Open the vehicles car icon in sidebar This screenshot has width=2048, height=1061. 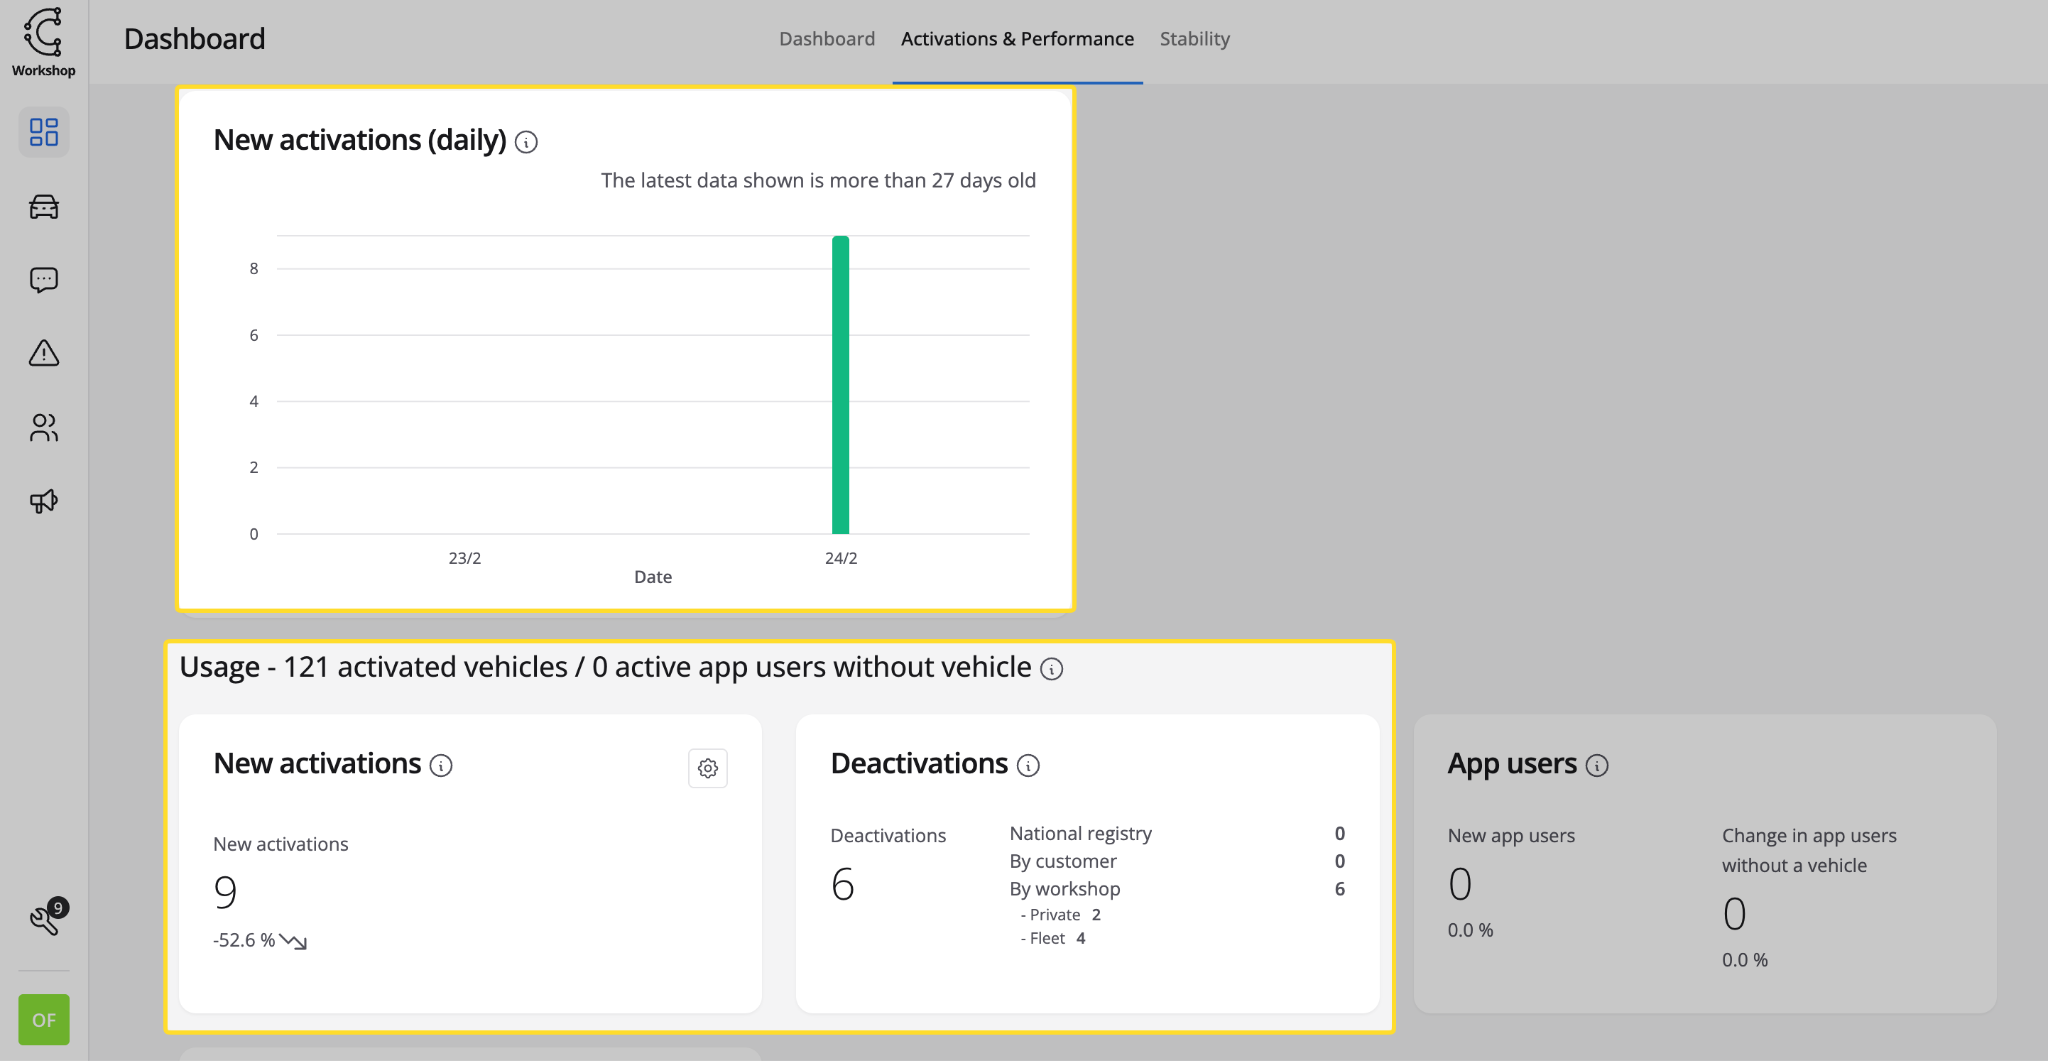tap(44, 207)
